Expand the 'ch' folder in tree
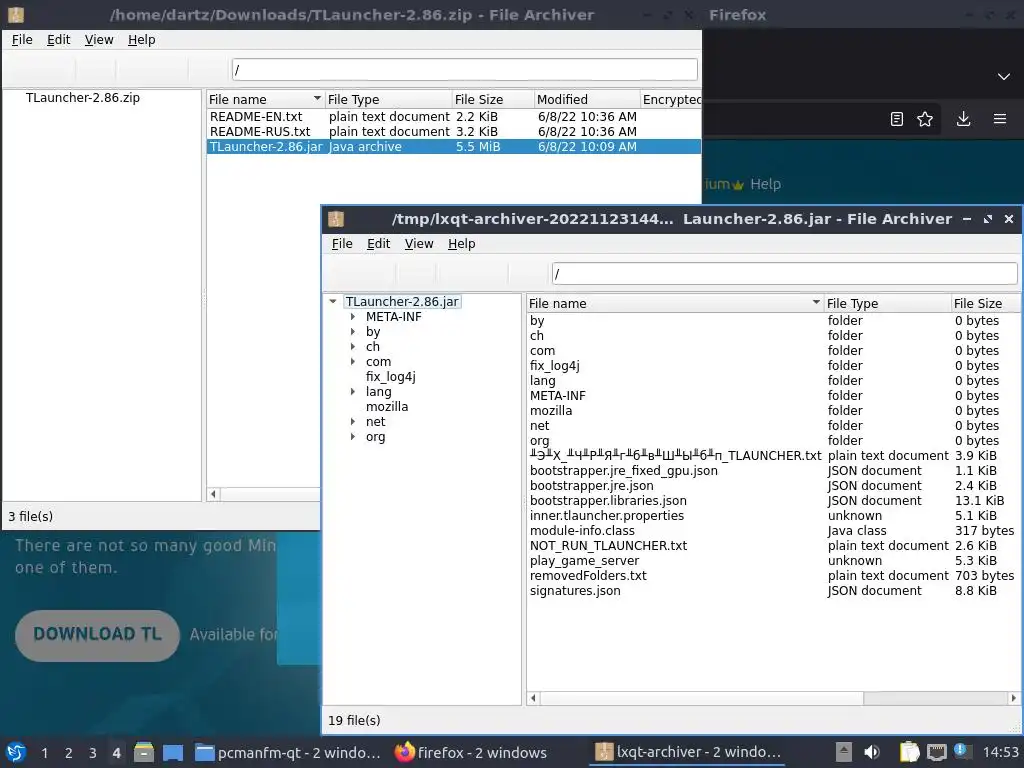Image resolution: width=1024 pixels, height=768 pixels. click(x=353, y=347)
